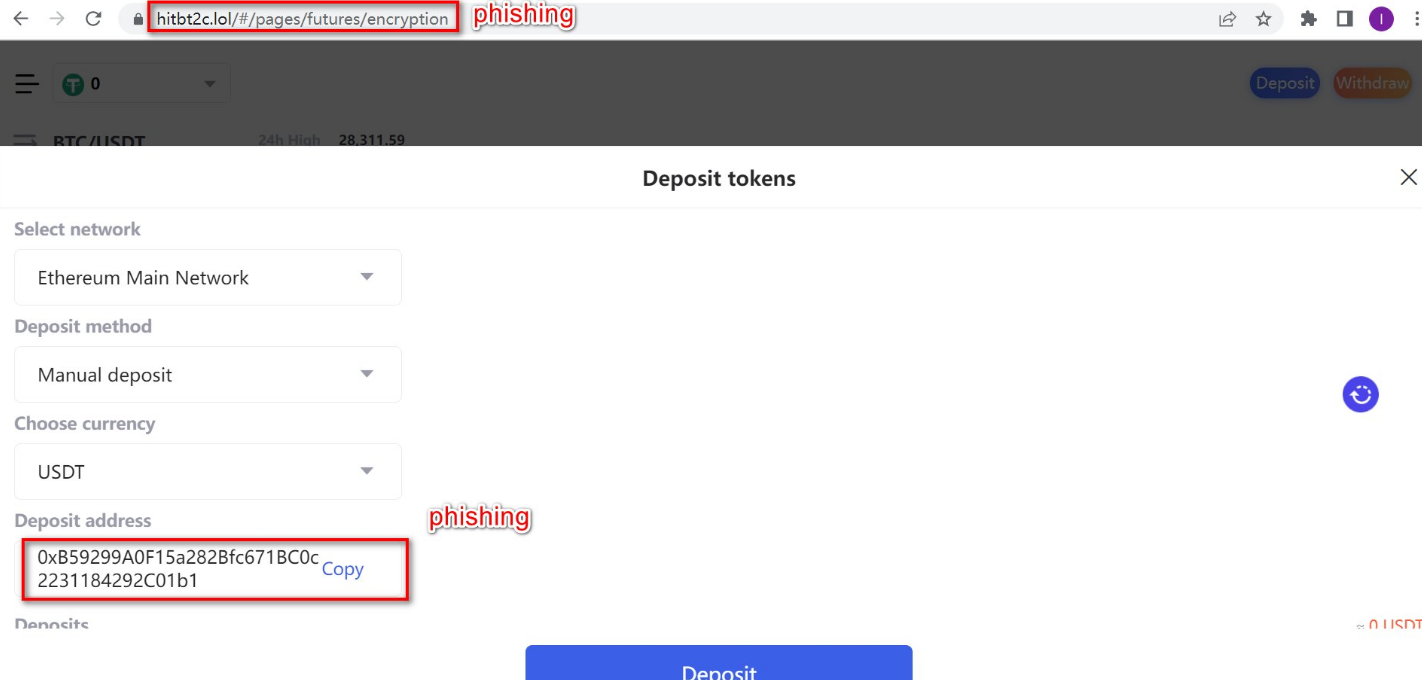Click the padlock site info icon
The height and width of the screenshot is (680, 1422).
pos(138,19)
